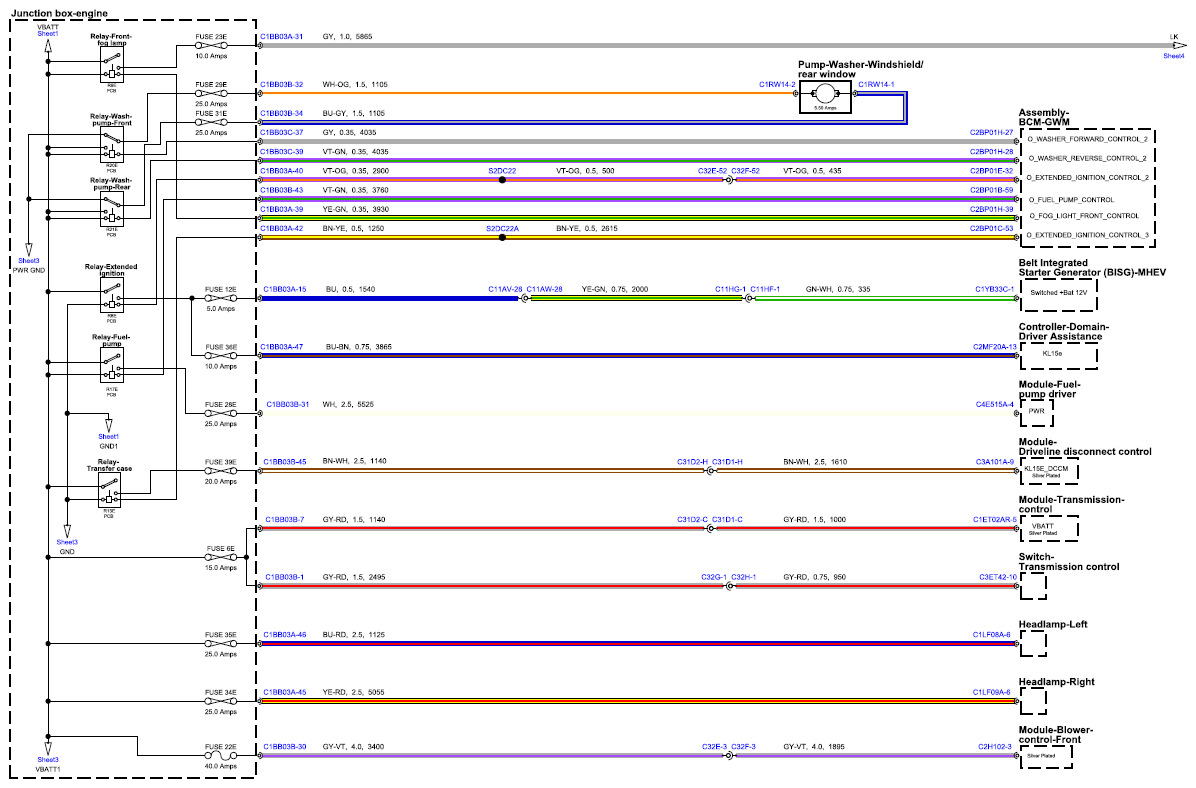Select connector link C2BP01H-27

(992, 133)
